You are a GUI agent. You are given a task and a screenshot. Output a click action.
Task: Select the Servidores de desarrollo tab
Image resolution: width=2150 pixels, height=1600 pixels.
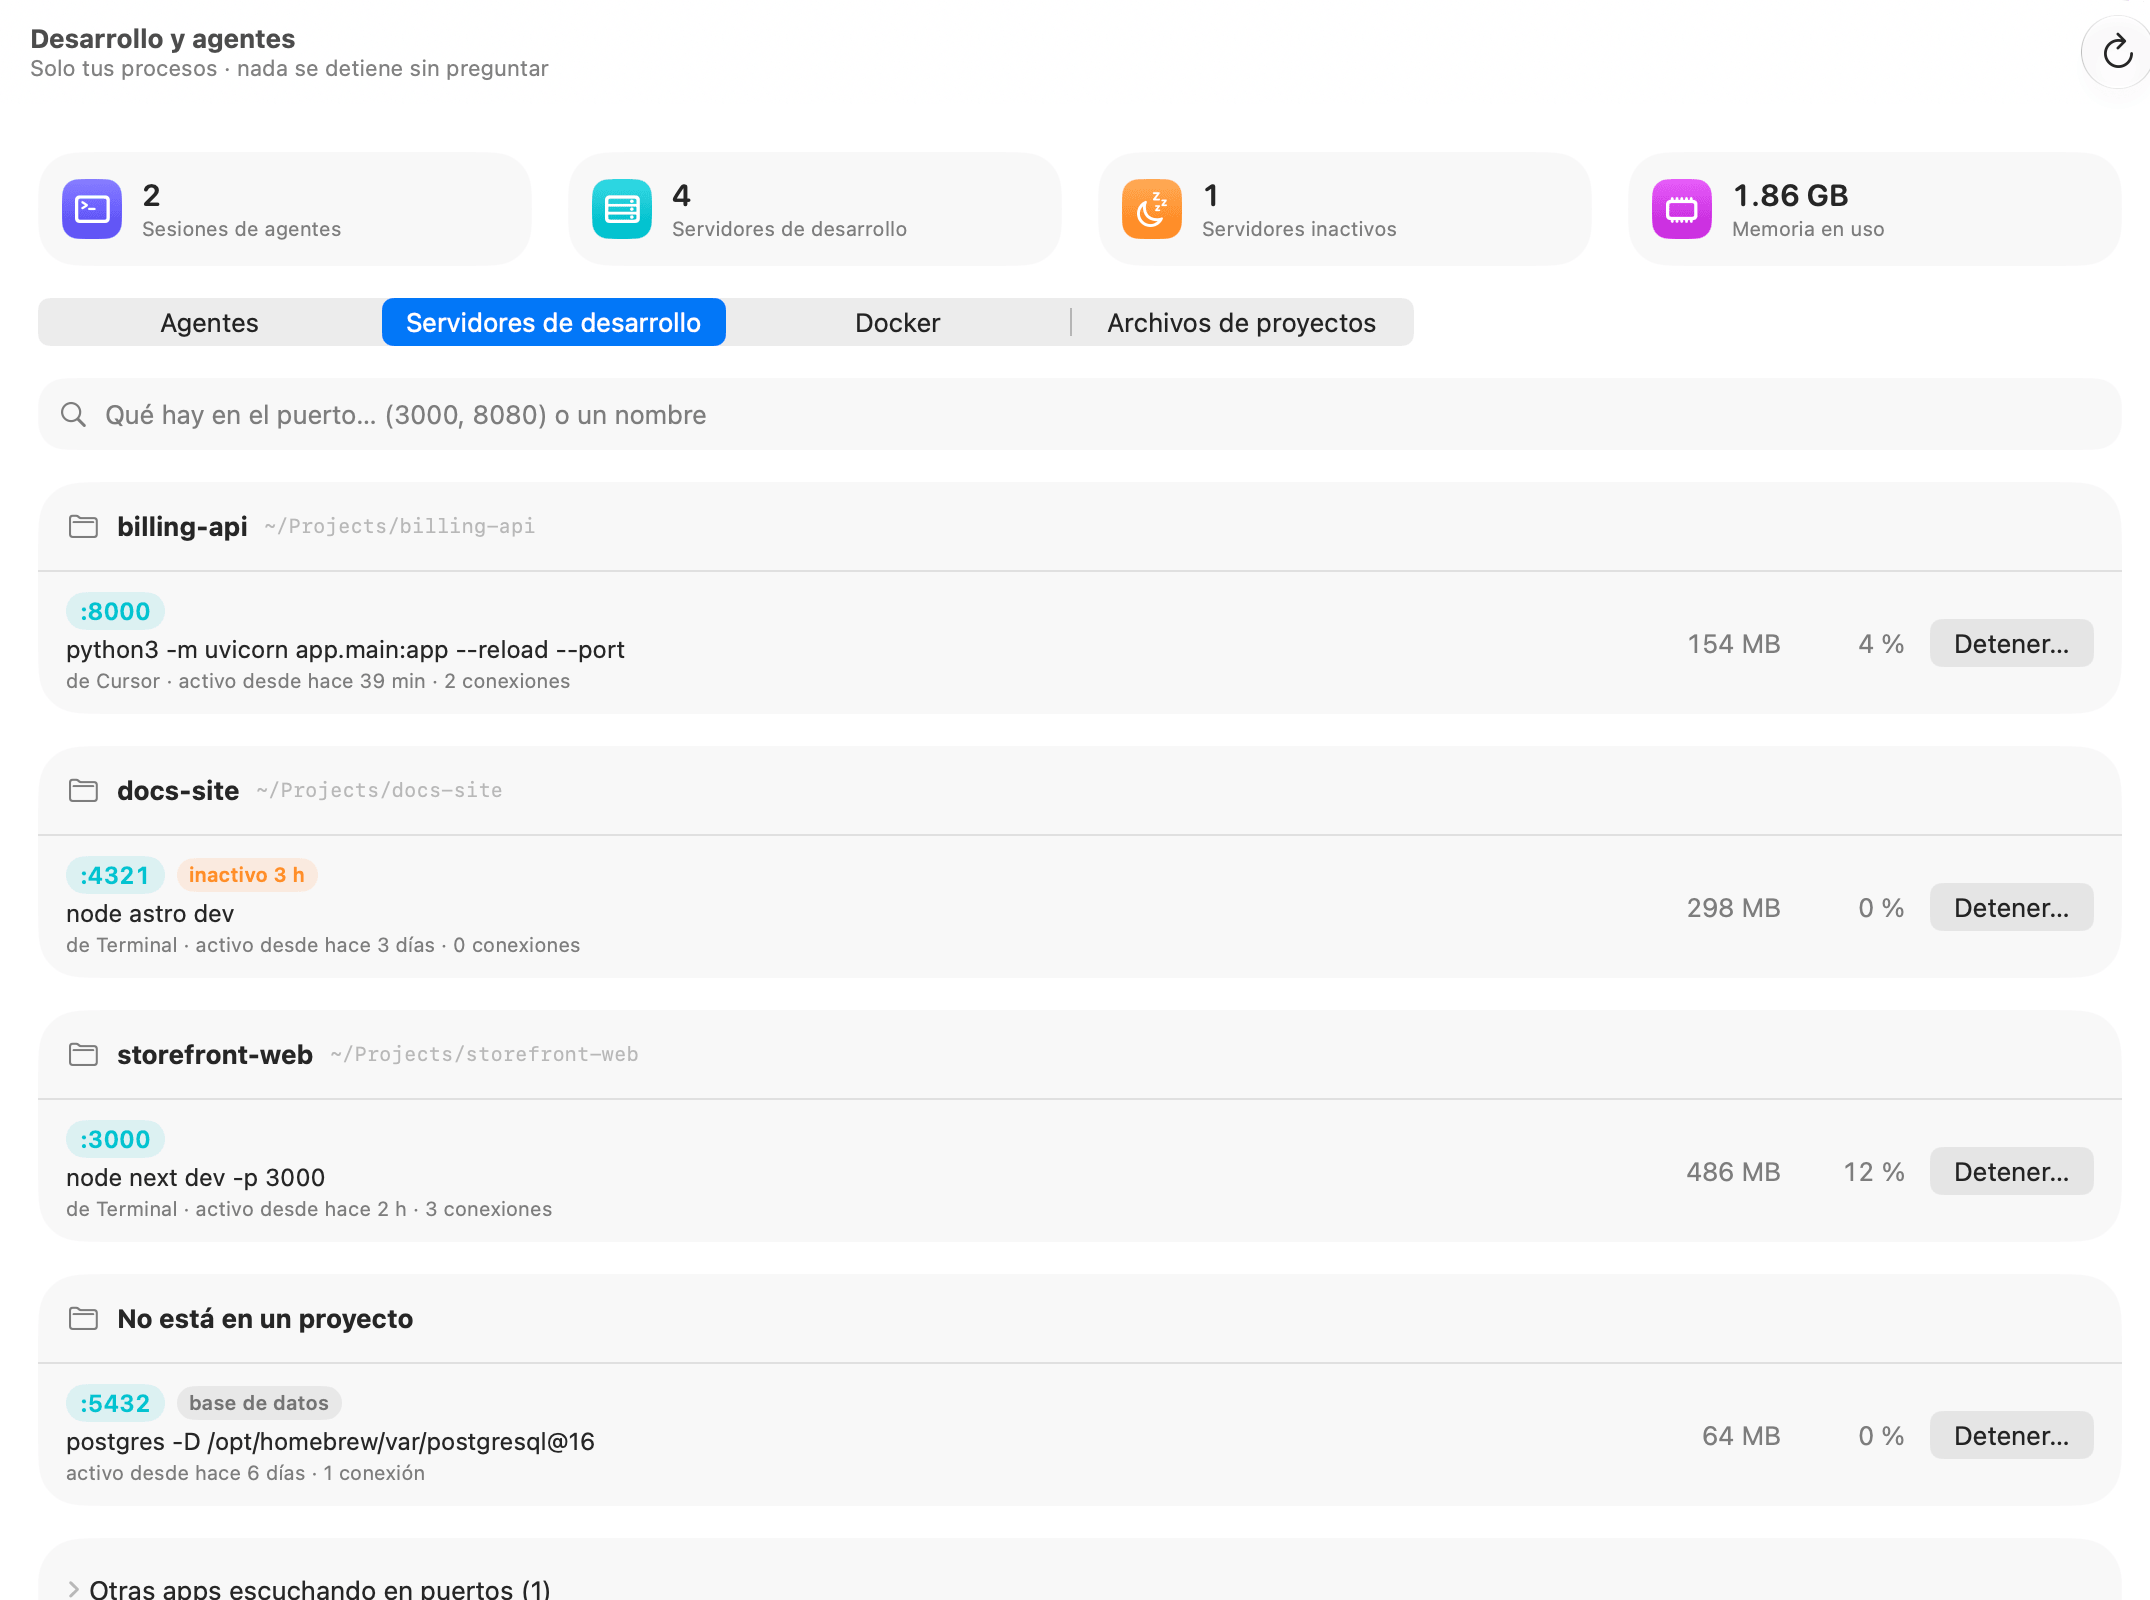(x=554, y=322)
